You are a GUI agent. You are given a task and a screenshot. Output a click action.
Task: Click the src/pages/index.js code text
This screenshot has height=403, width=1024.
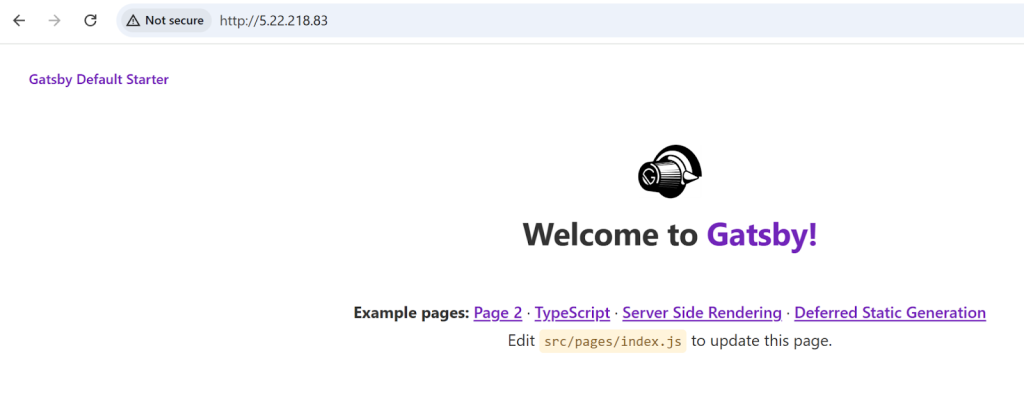pos(613,341)
